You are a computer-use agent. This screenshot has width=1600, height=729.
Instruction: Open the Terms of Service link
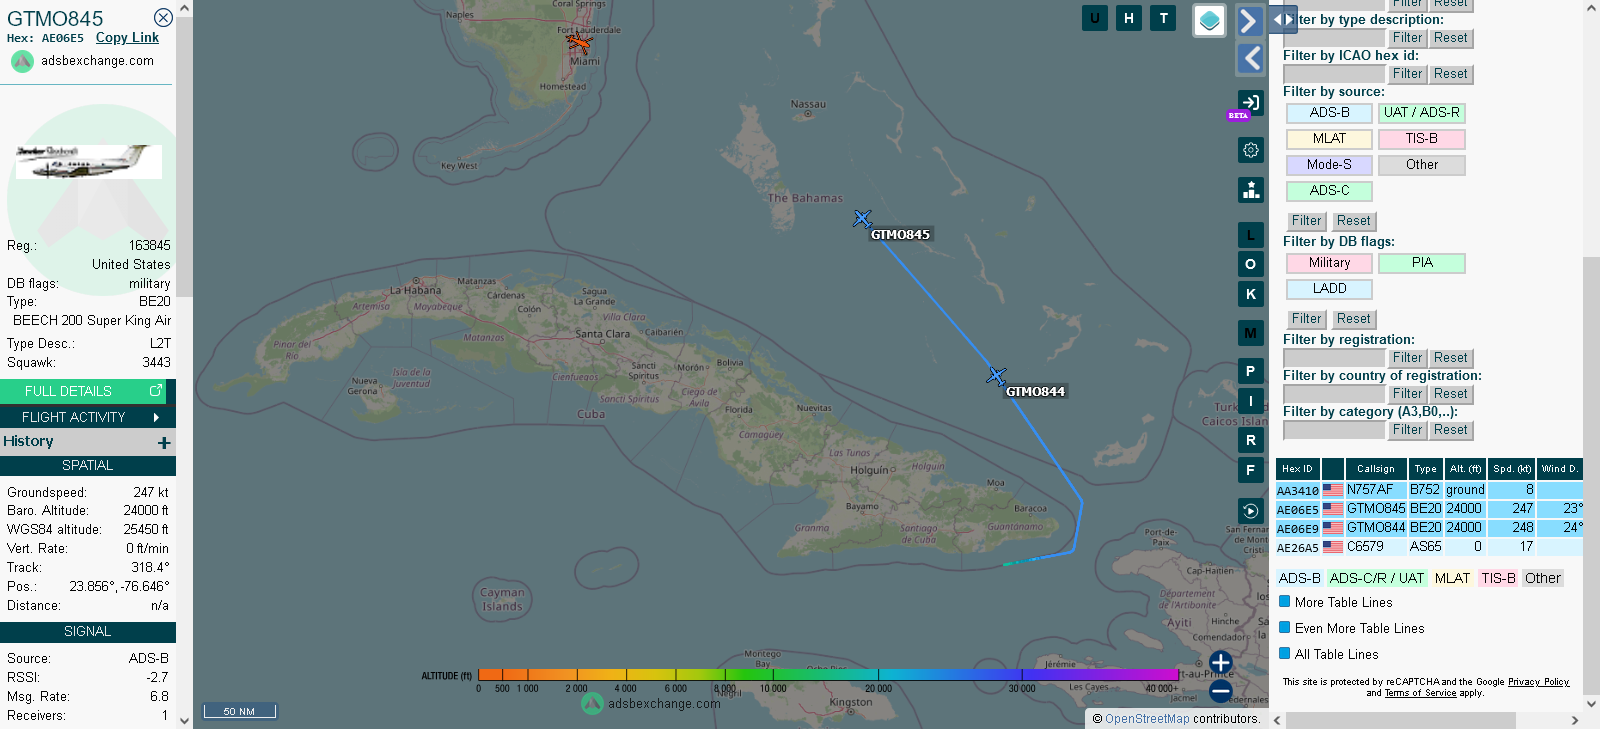tap(1420, 693)
